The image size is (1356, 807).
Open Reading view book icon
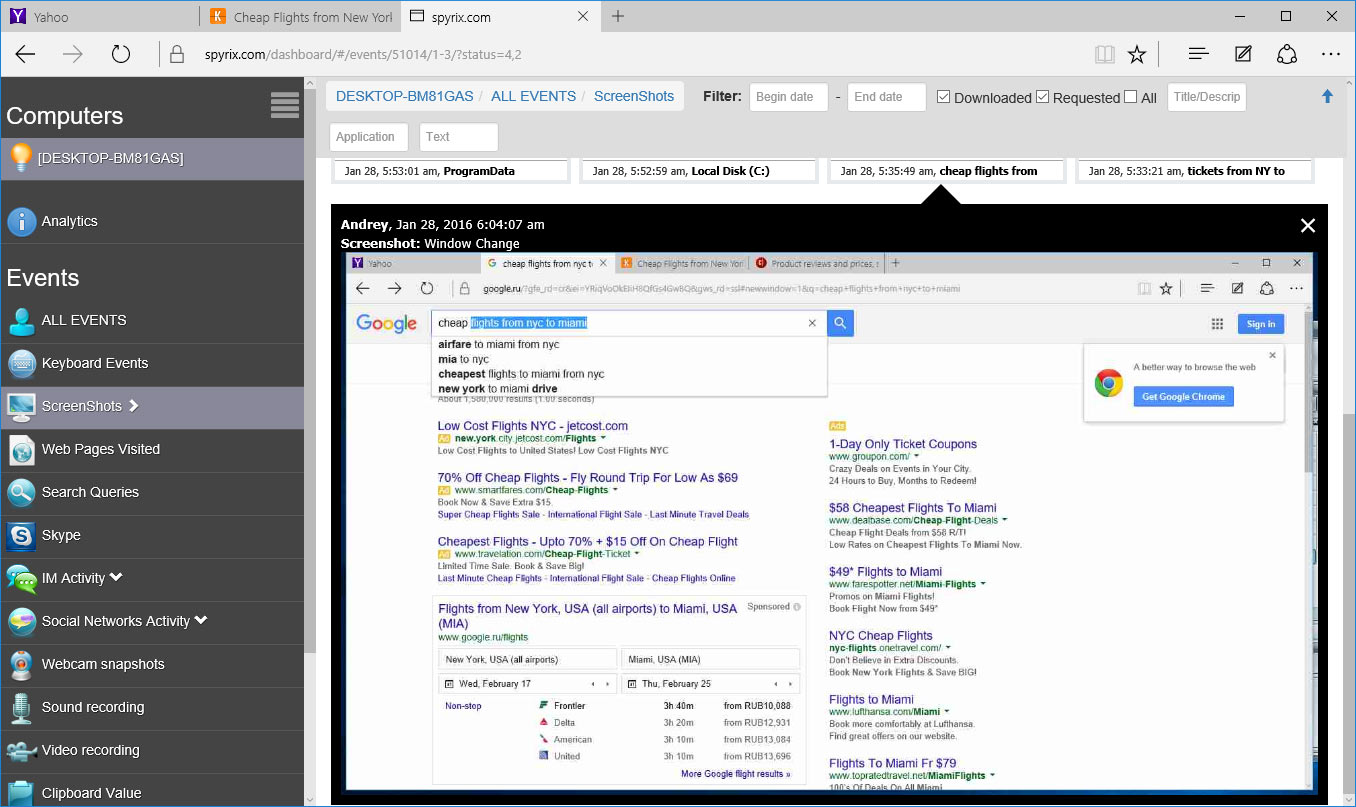pyautogui.click(x=1104, y=54)
